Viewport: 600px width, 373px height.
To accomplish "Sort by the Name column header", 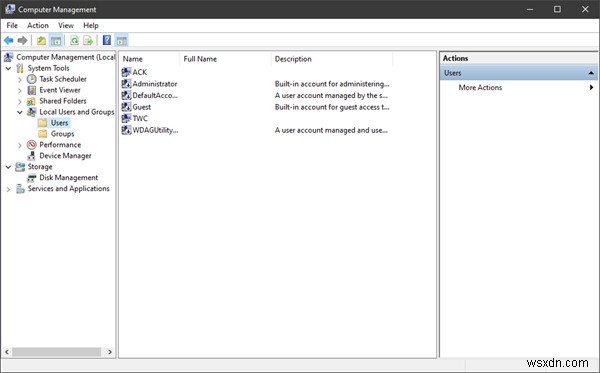I will point(149,59).
